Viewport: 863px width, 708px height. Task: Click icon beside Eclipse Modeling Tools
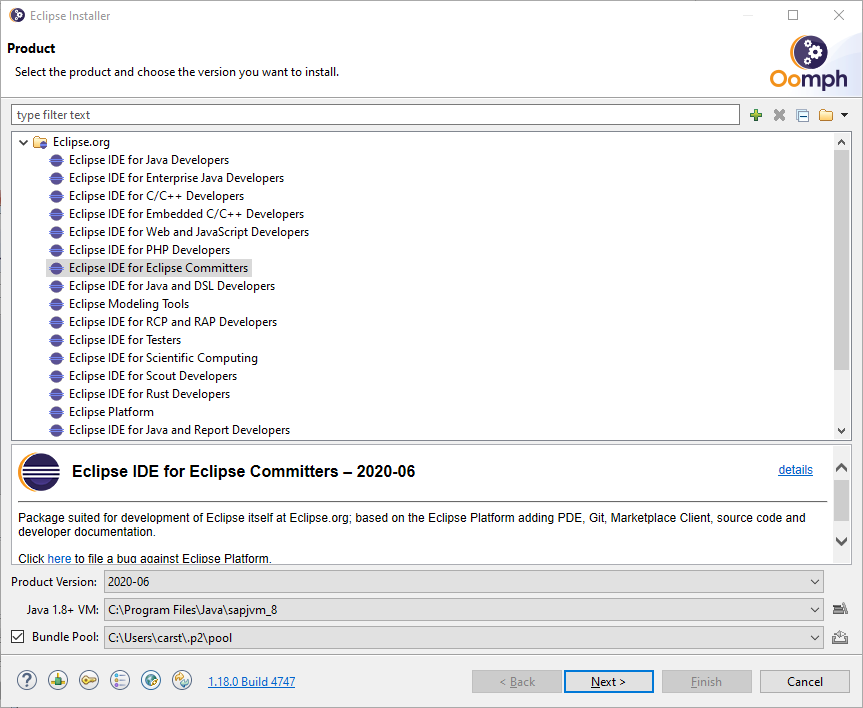point(56,304)
